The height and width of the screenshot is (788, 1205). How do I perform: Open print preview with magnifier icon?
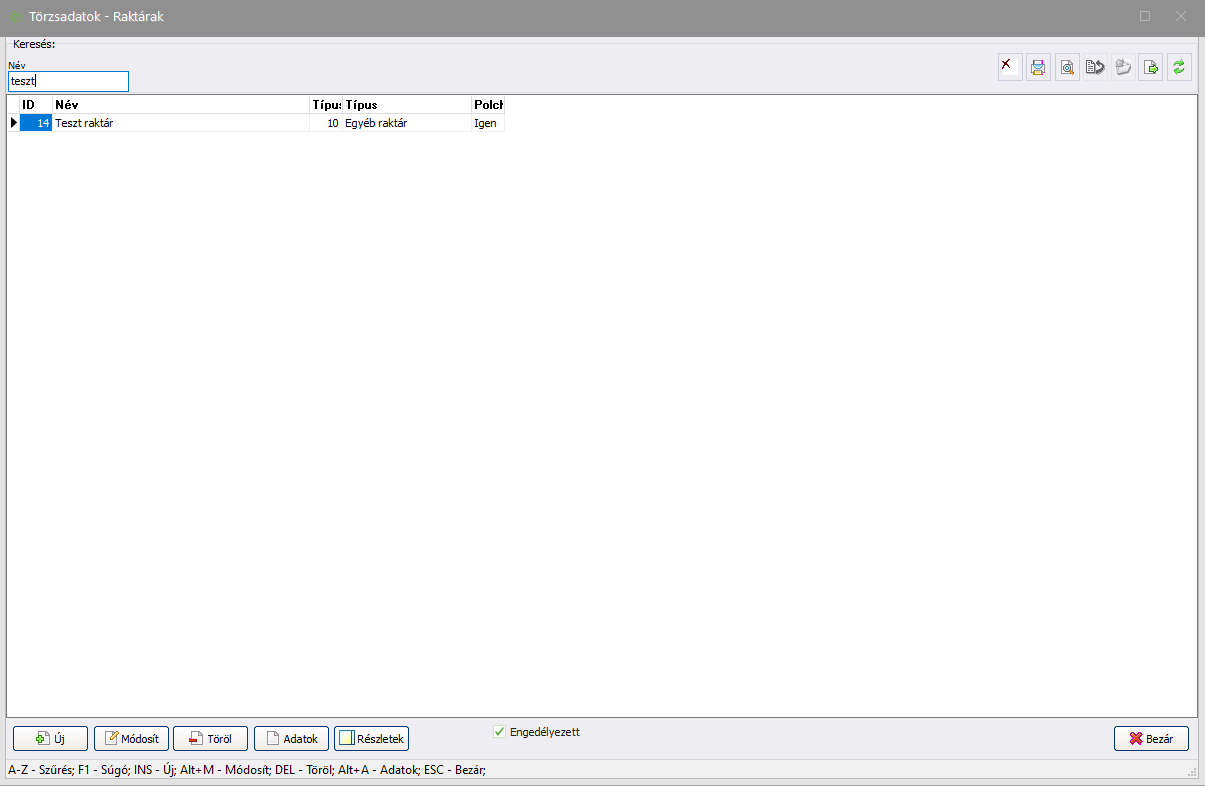coord(1067,68)
